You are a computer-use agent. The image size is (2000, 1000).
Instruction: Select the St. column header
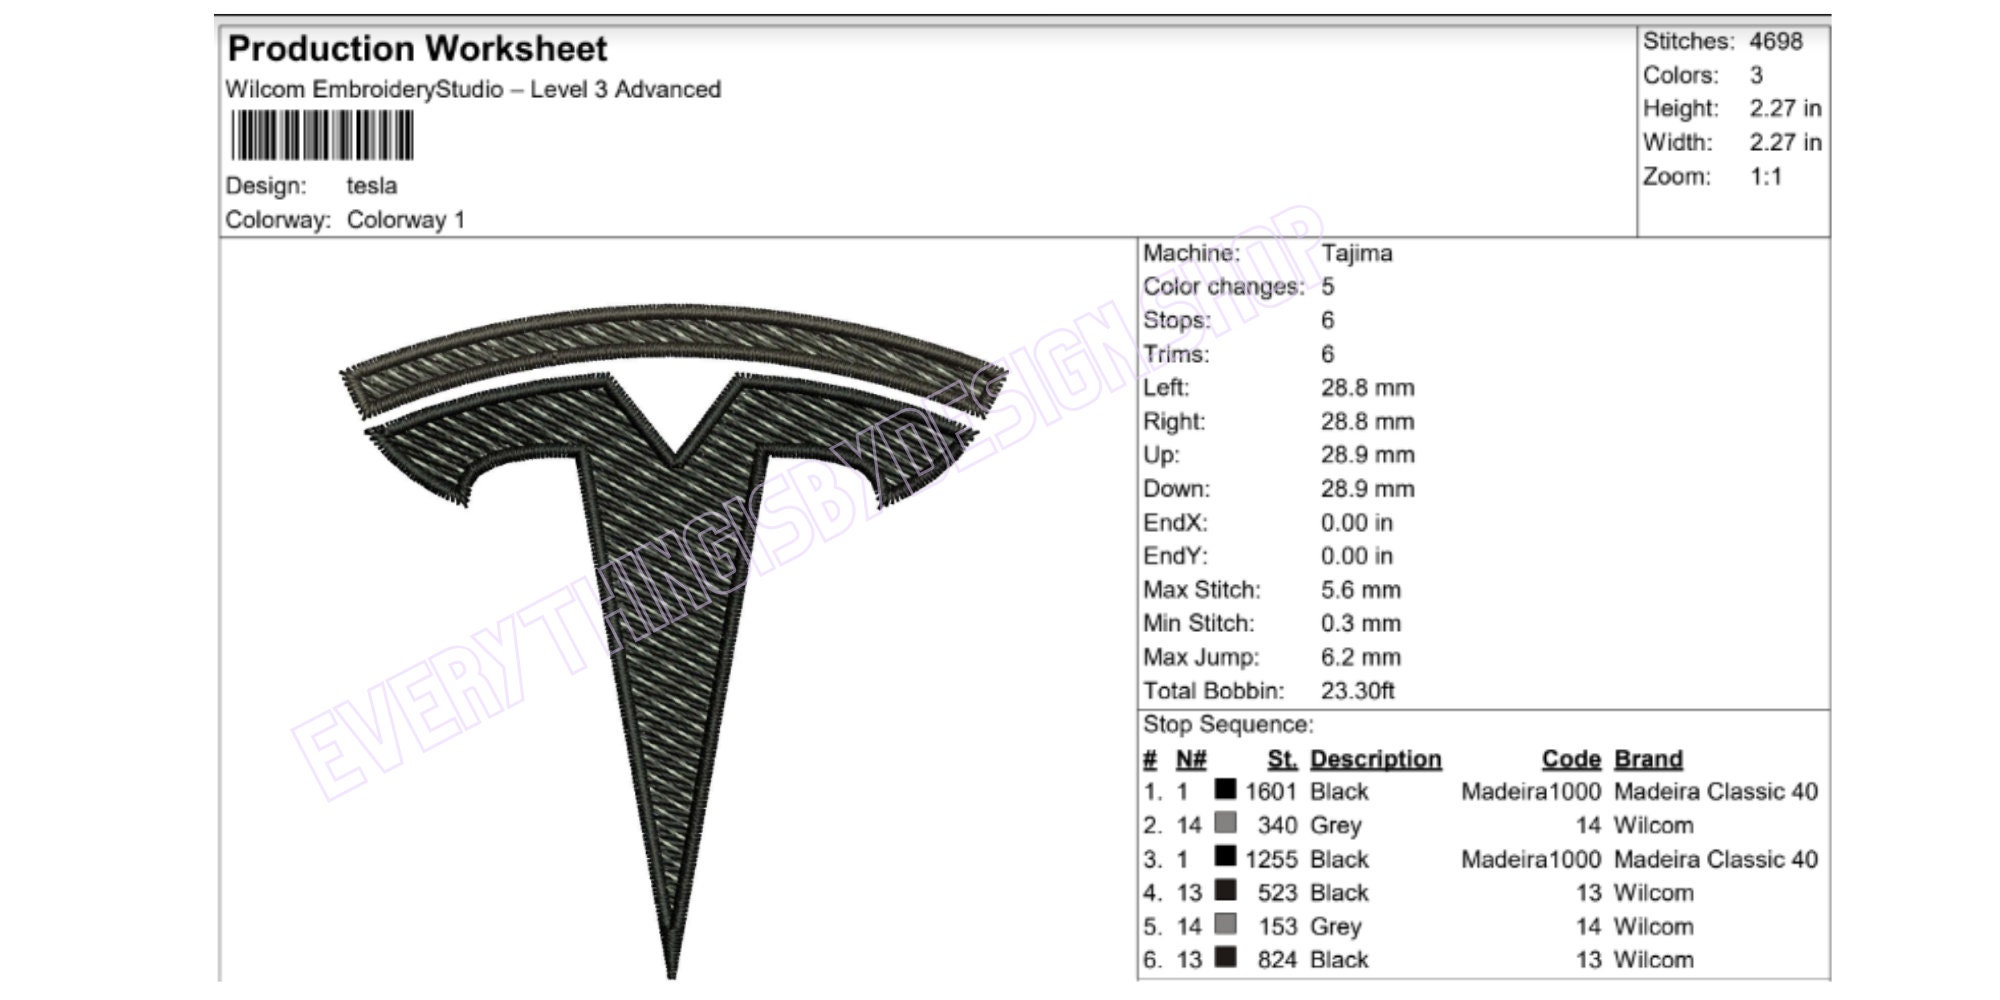coord(1282,757)
